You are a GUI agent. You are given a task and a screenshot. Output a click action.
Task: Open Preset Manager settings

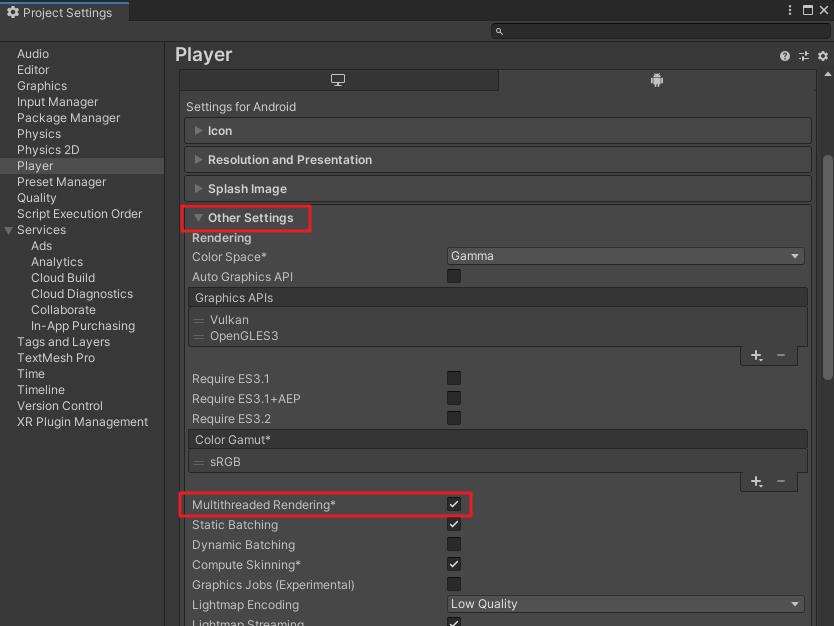62,182
